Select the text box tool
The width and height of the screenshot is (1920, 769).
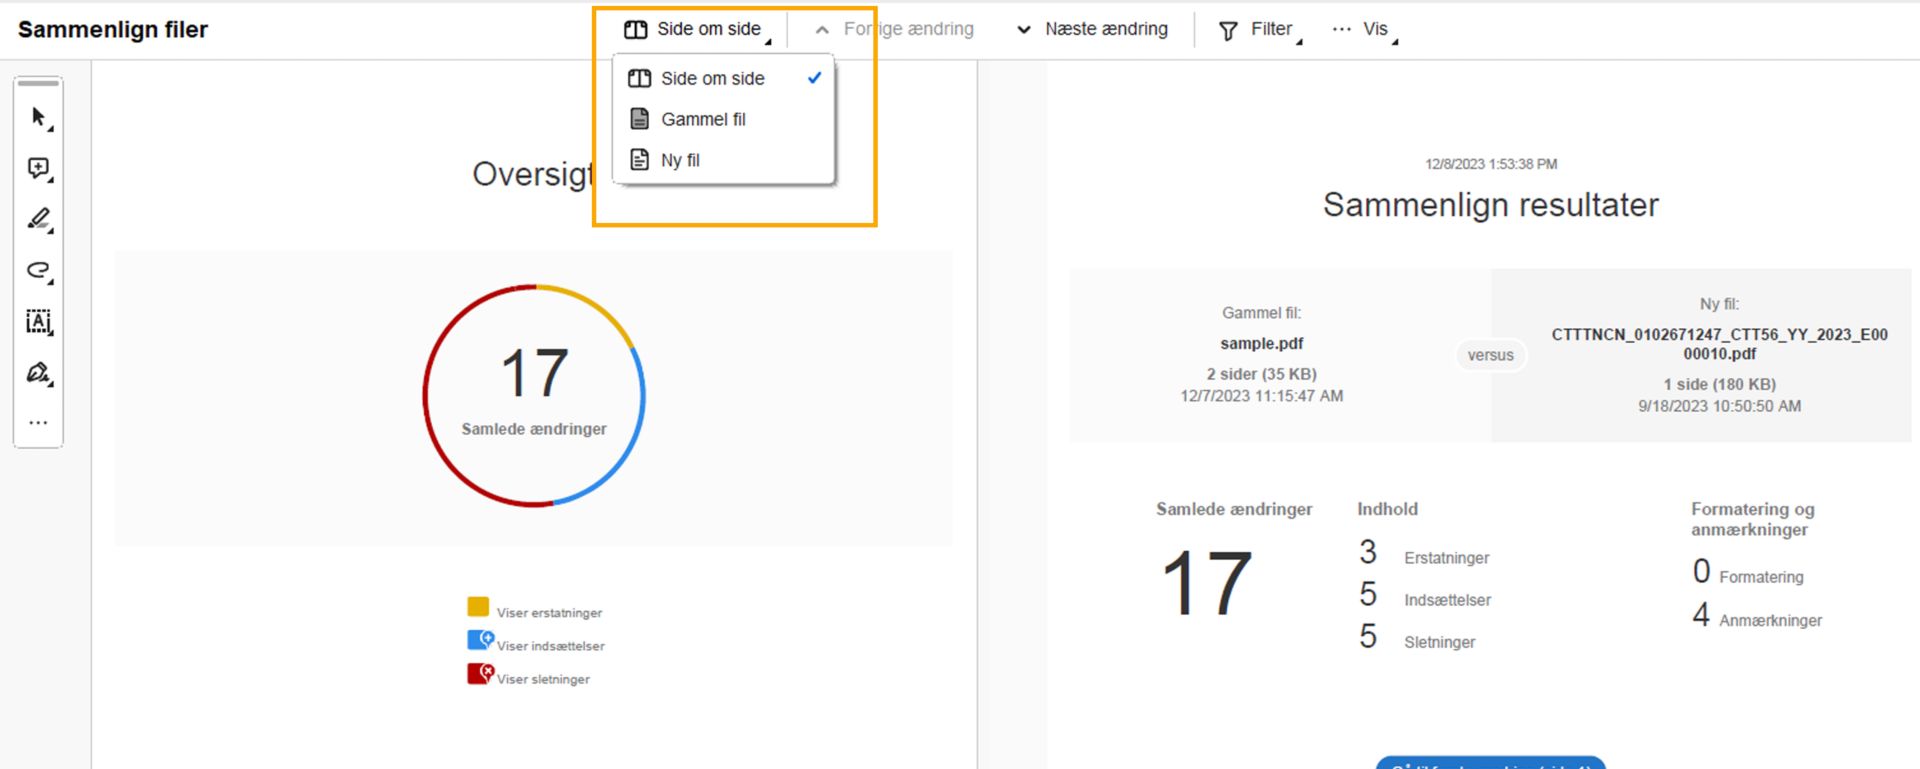click(39, 322)
